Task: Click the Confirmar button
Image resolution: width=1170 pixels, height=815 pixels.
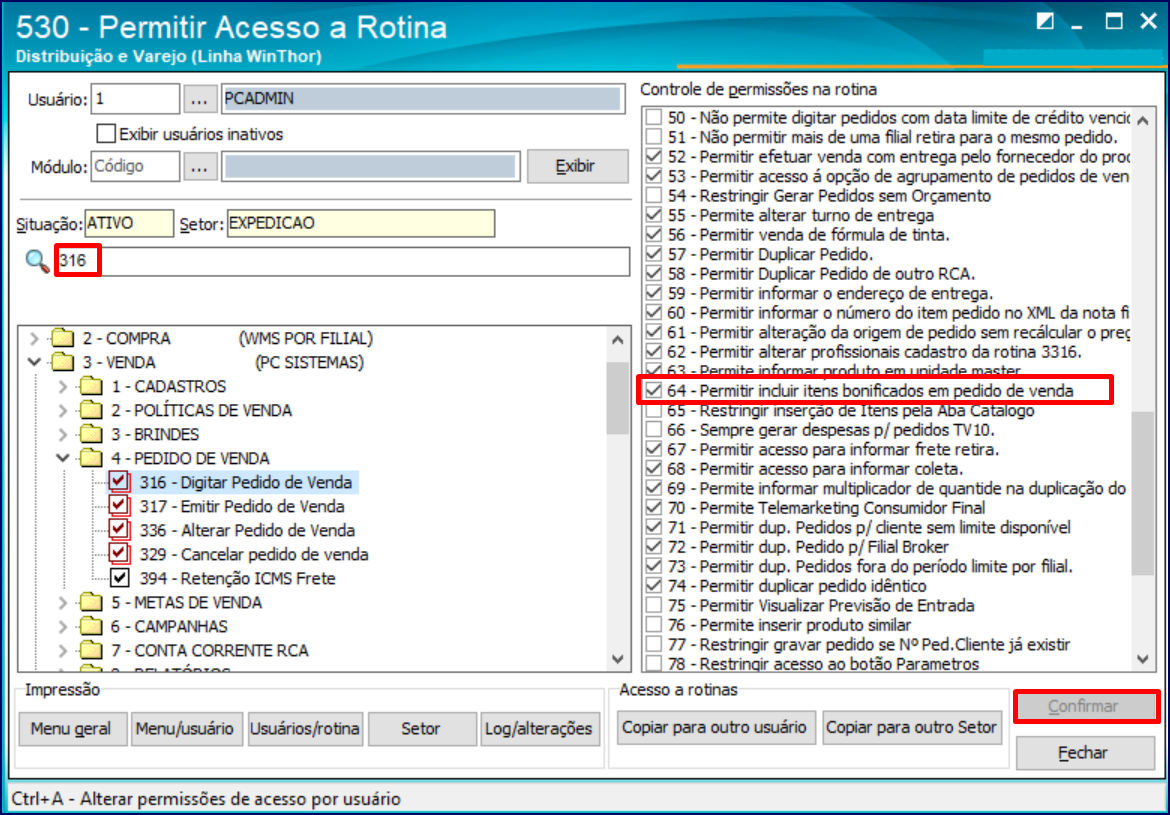Action: coord(1084,706)
